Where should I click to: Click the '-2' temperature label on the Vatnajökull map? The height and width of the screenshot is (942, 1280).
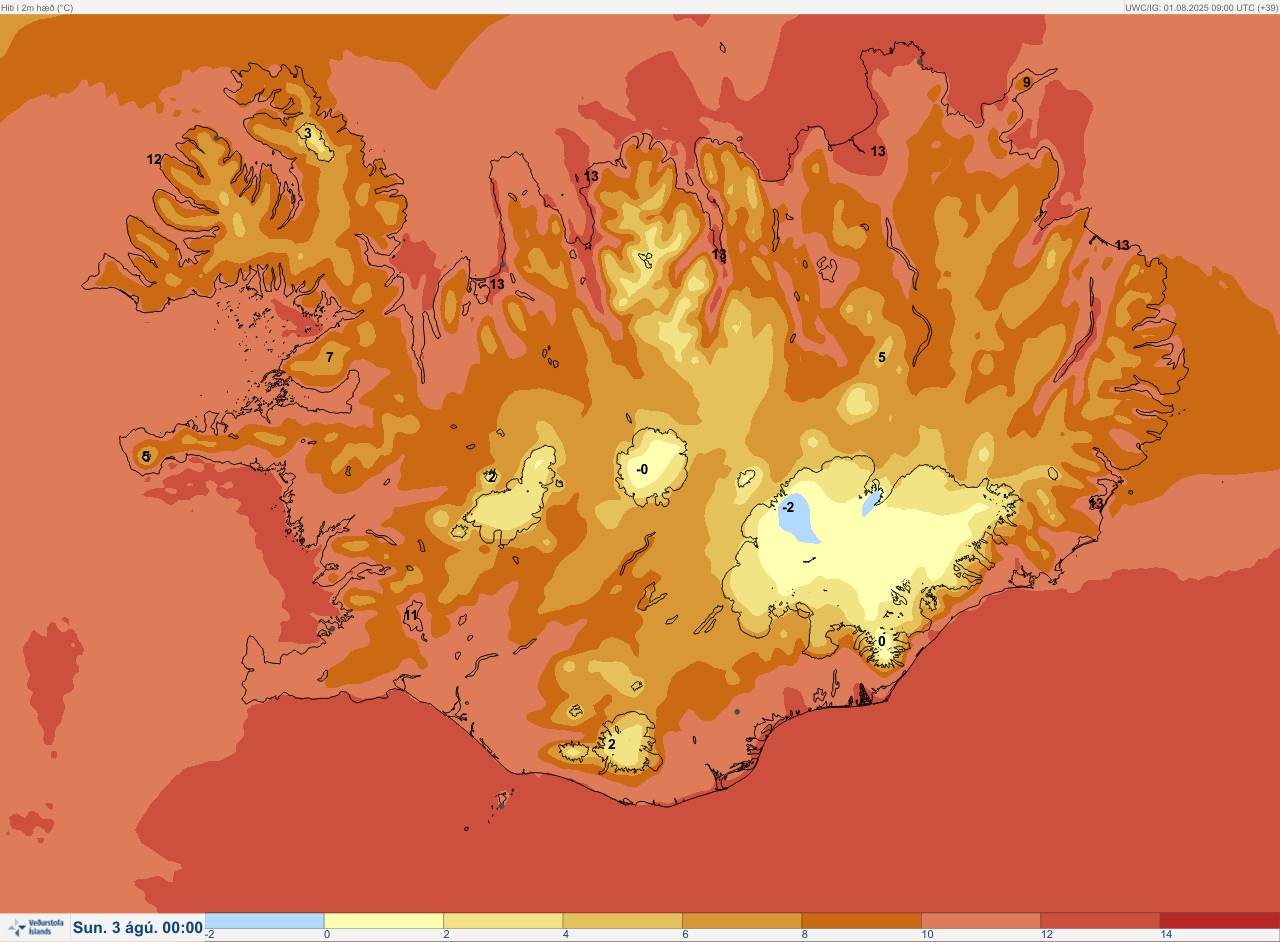tap(788, 507)
